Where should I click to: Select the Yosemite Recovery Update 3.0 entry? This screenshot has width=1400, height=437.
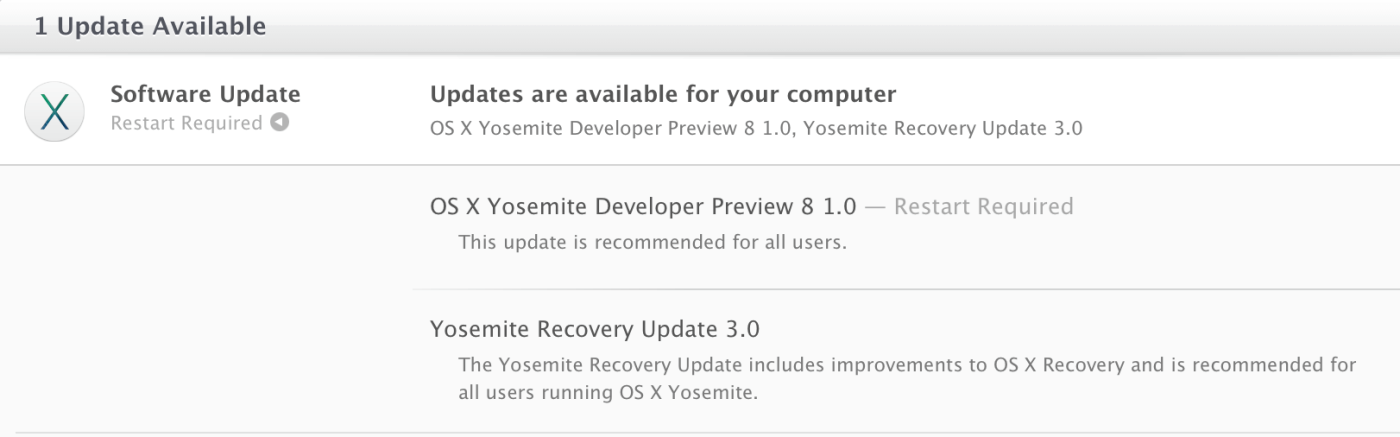coord(594,329)
